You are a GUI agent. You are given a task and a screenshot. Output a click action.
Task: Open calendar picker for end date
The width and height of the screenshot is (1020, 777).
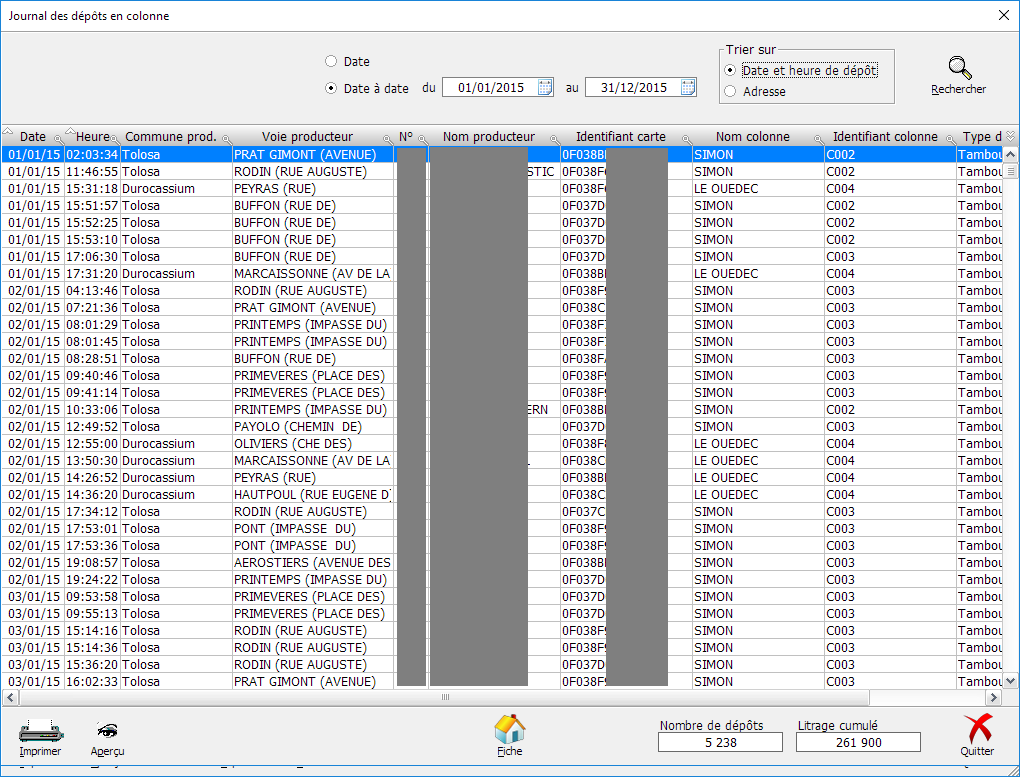(688, 88)
